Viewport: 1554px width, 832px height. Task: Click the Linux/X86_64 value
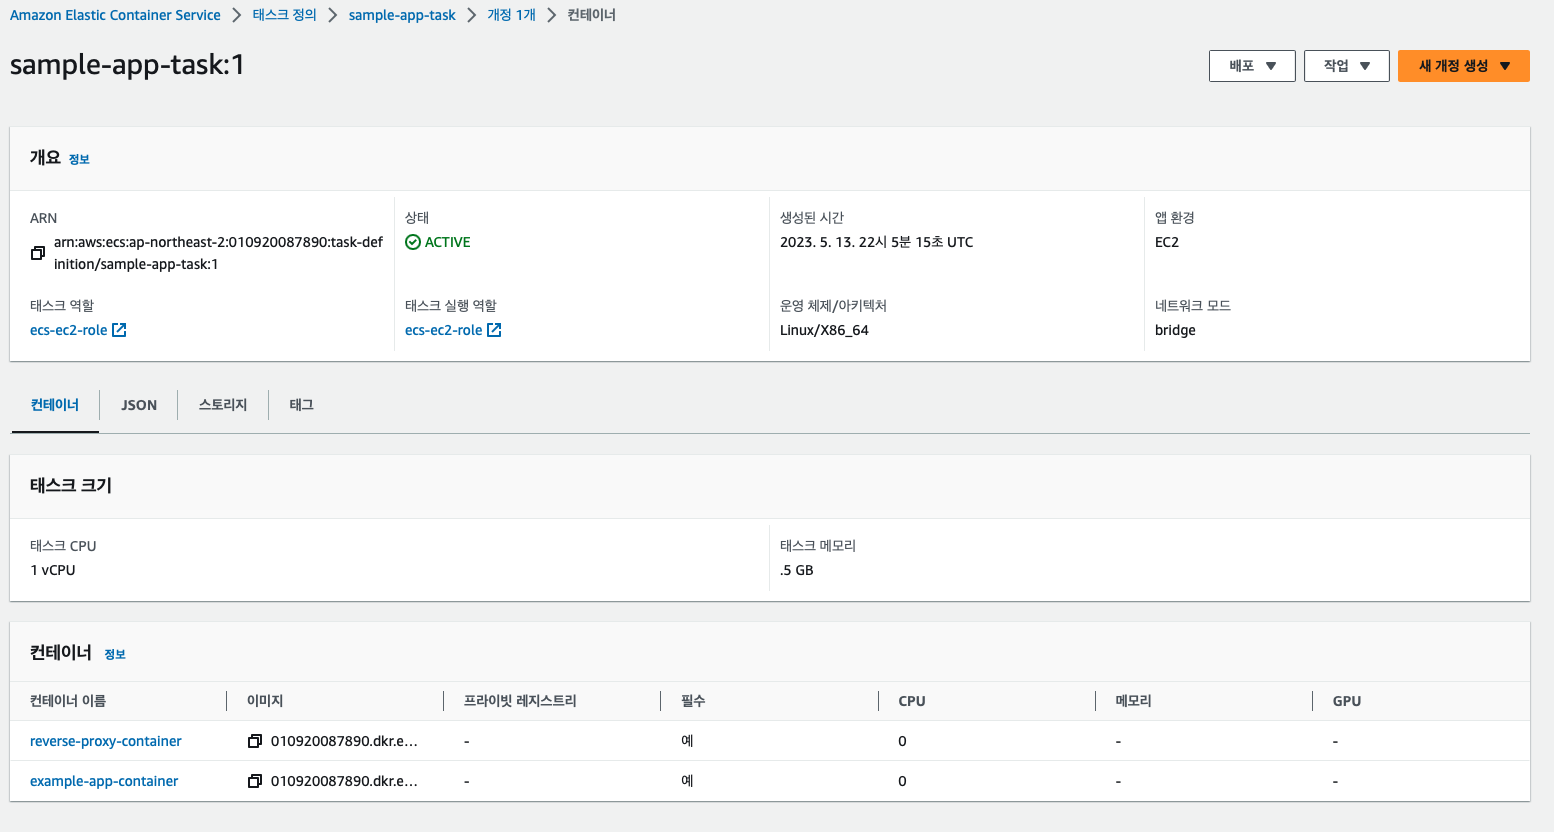[824, 330]
